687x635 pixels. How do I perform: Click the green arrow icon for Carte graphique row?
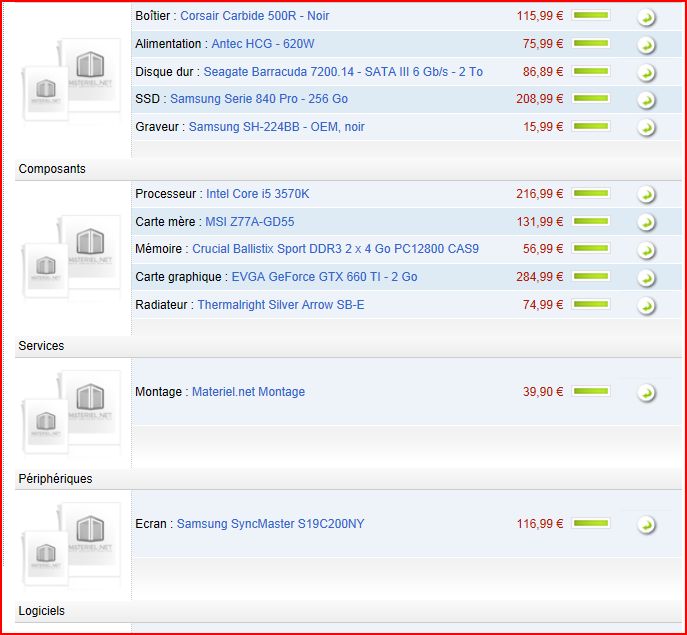click(646, 277)
